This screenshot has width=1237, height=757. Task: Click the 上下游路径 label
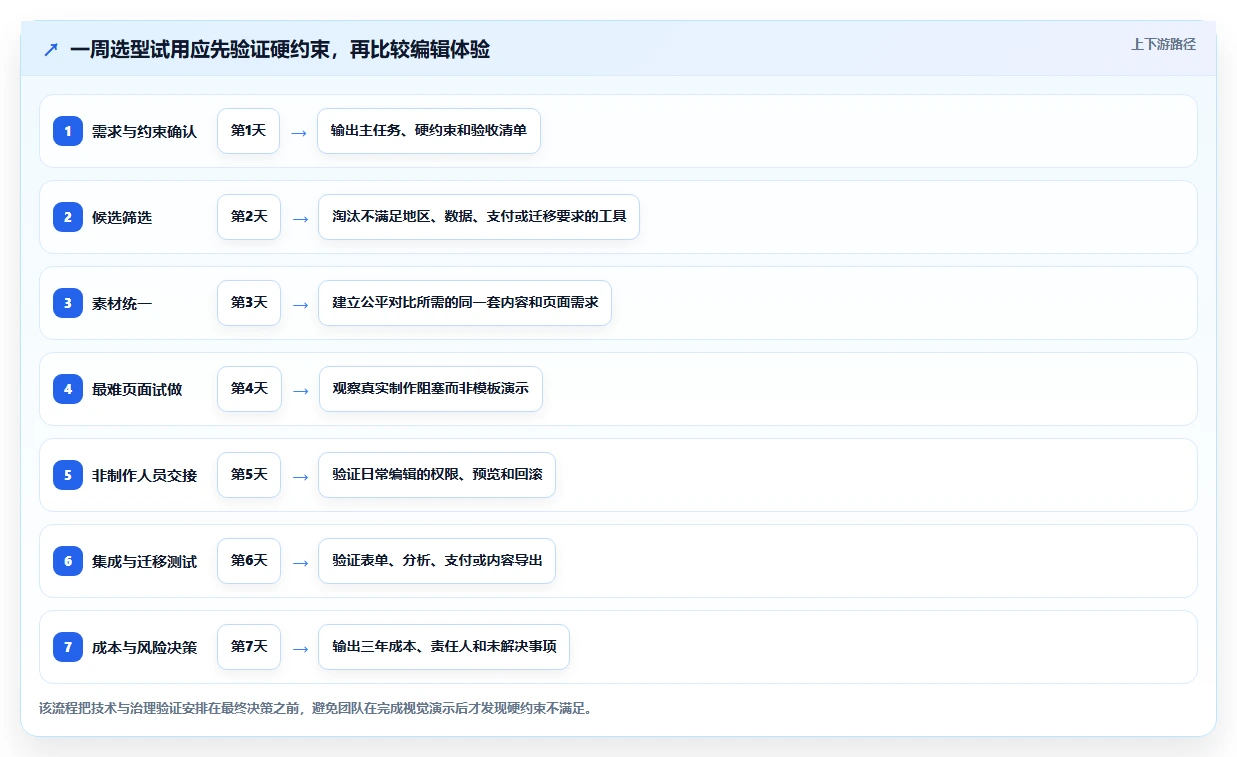[x=1163, y=44]
